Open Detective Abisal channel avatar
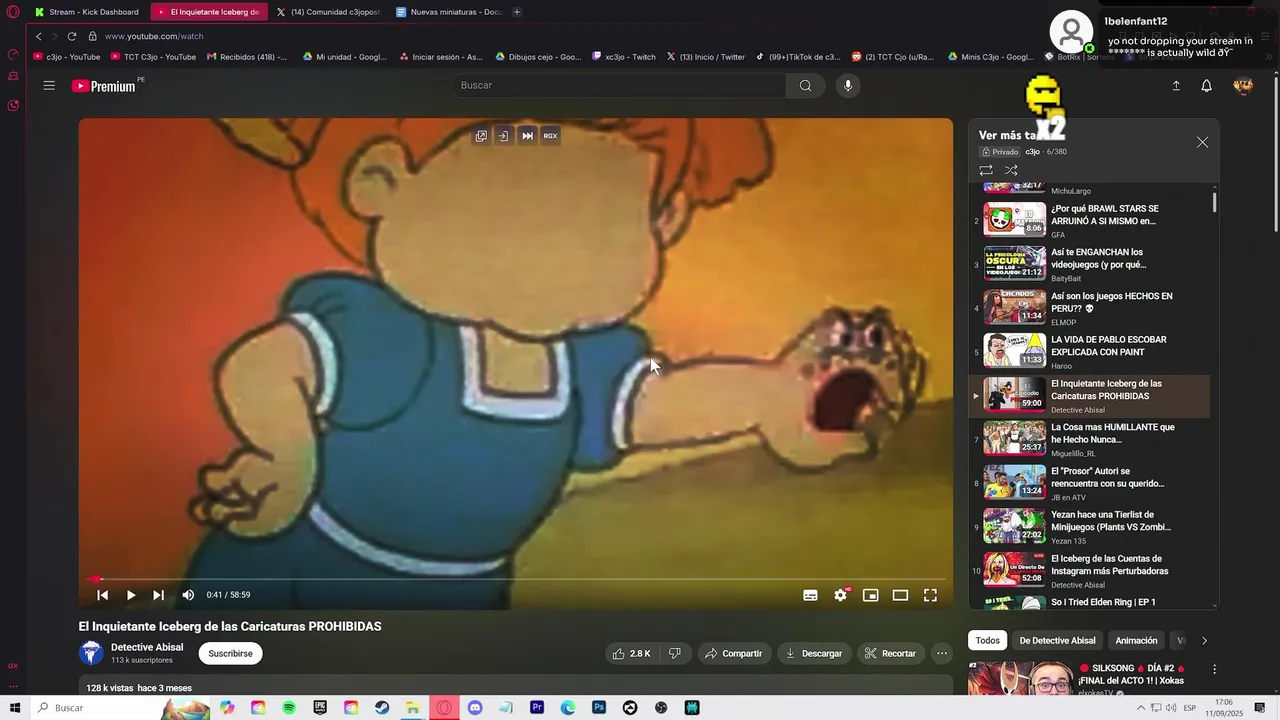1280x720 pixels. 91,653
